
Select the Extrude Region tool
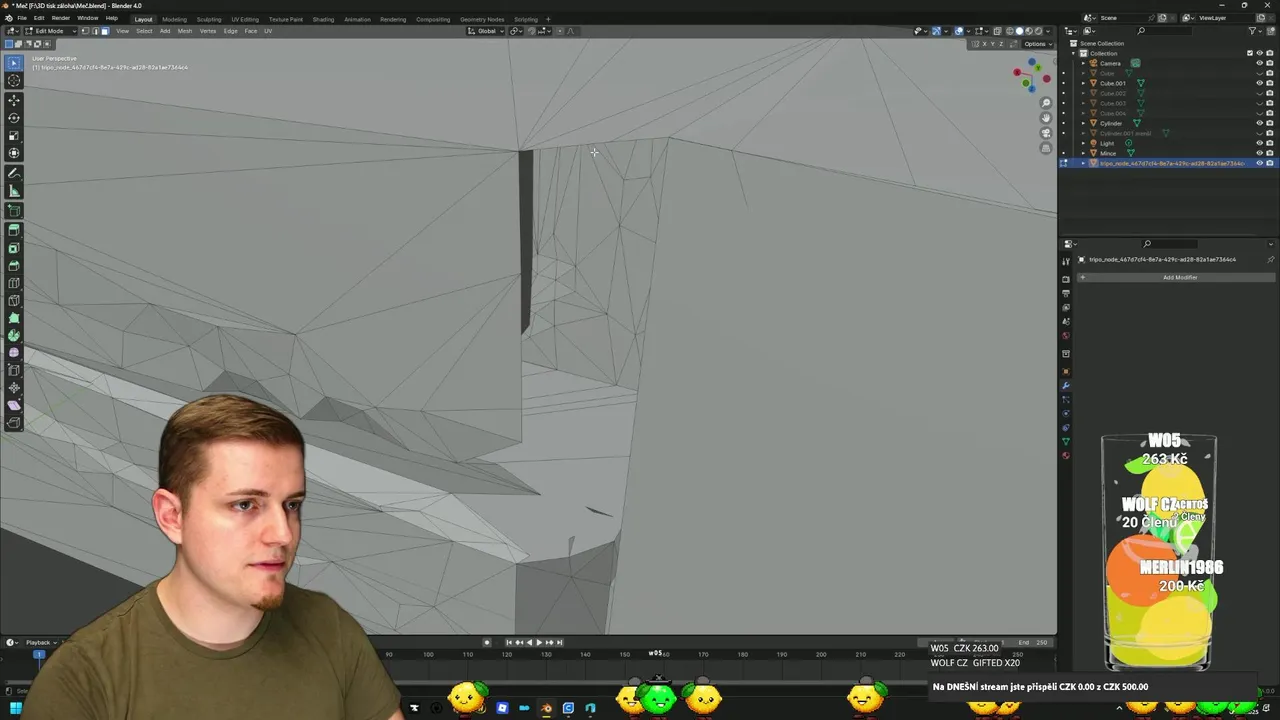coord(14,229)
